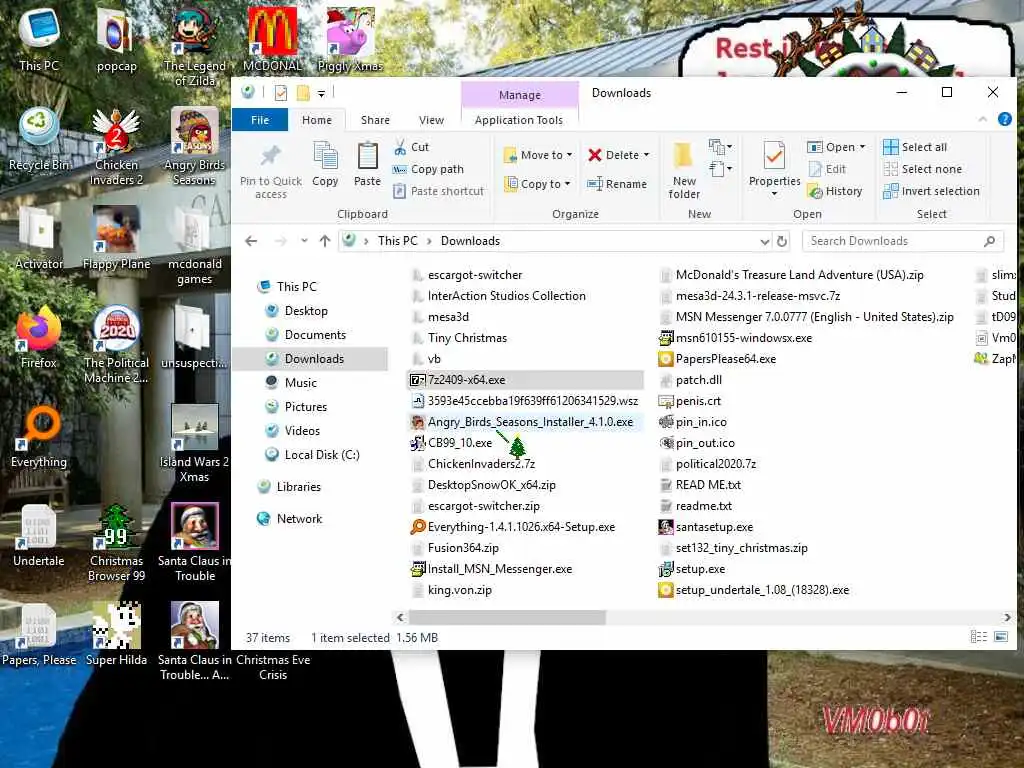Viewport: 1024px width, 768px height.
Task: Click the horizontal scrollbar thumb
Action: pyautogui.click(x=507, y=617)
